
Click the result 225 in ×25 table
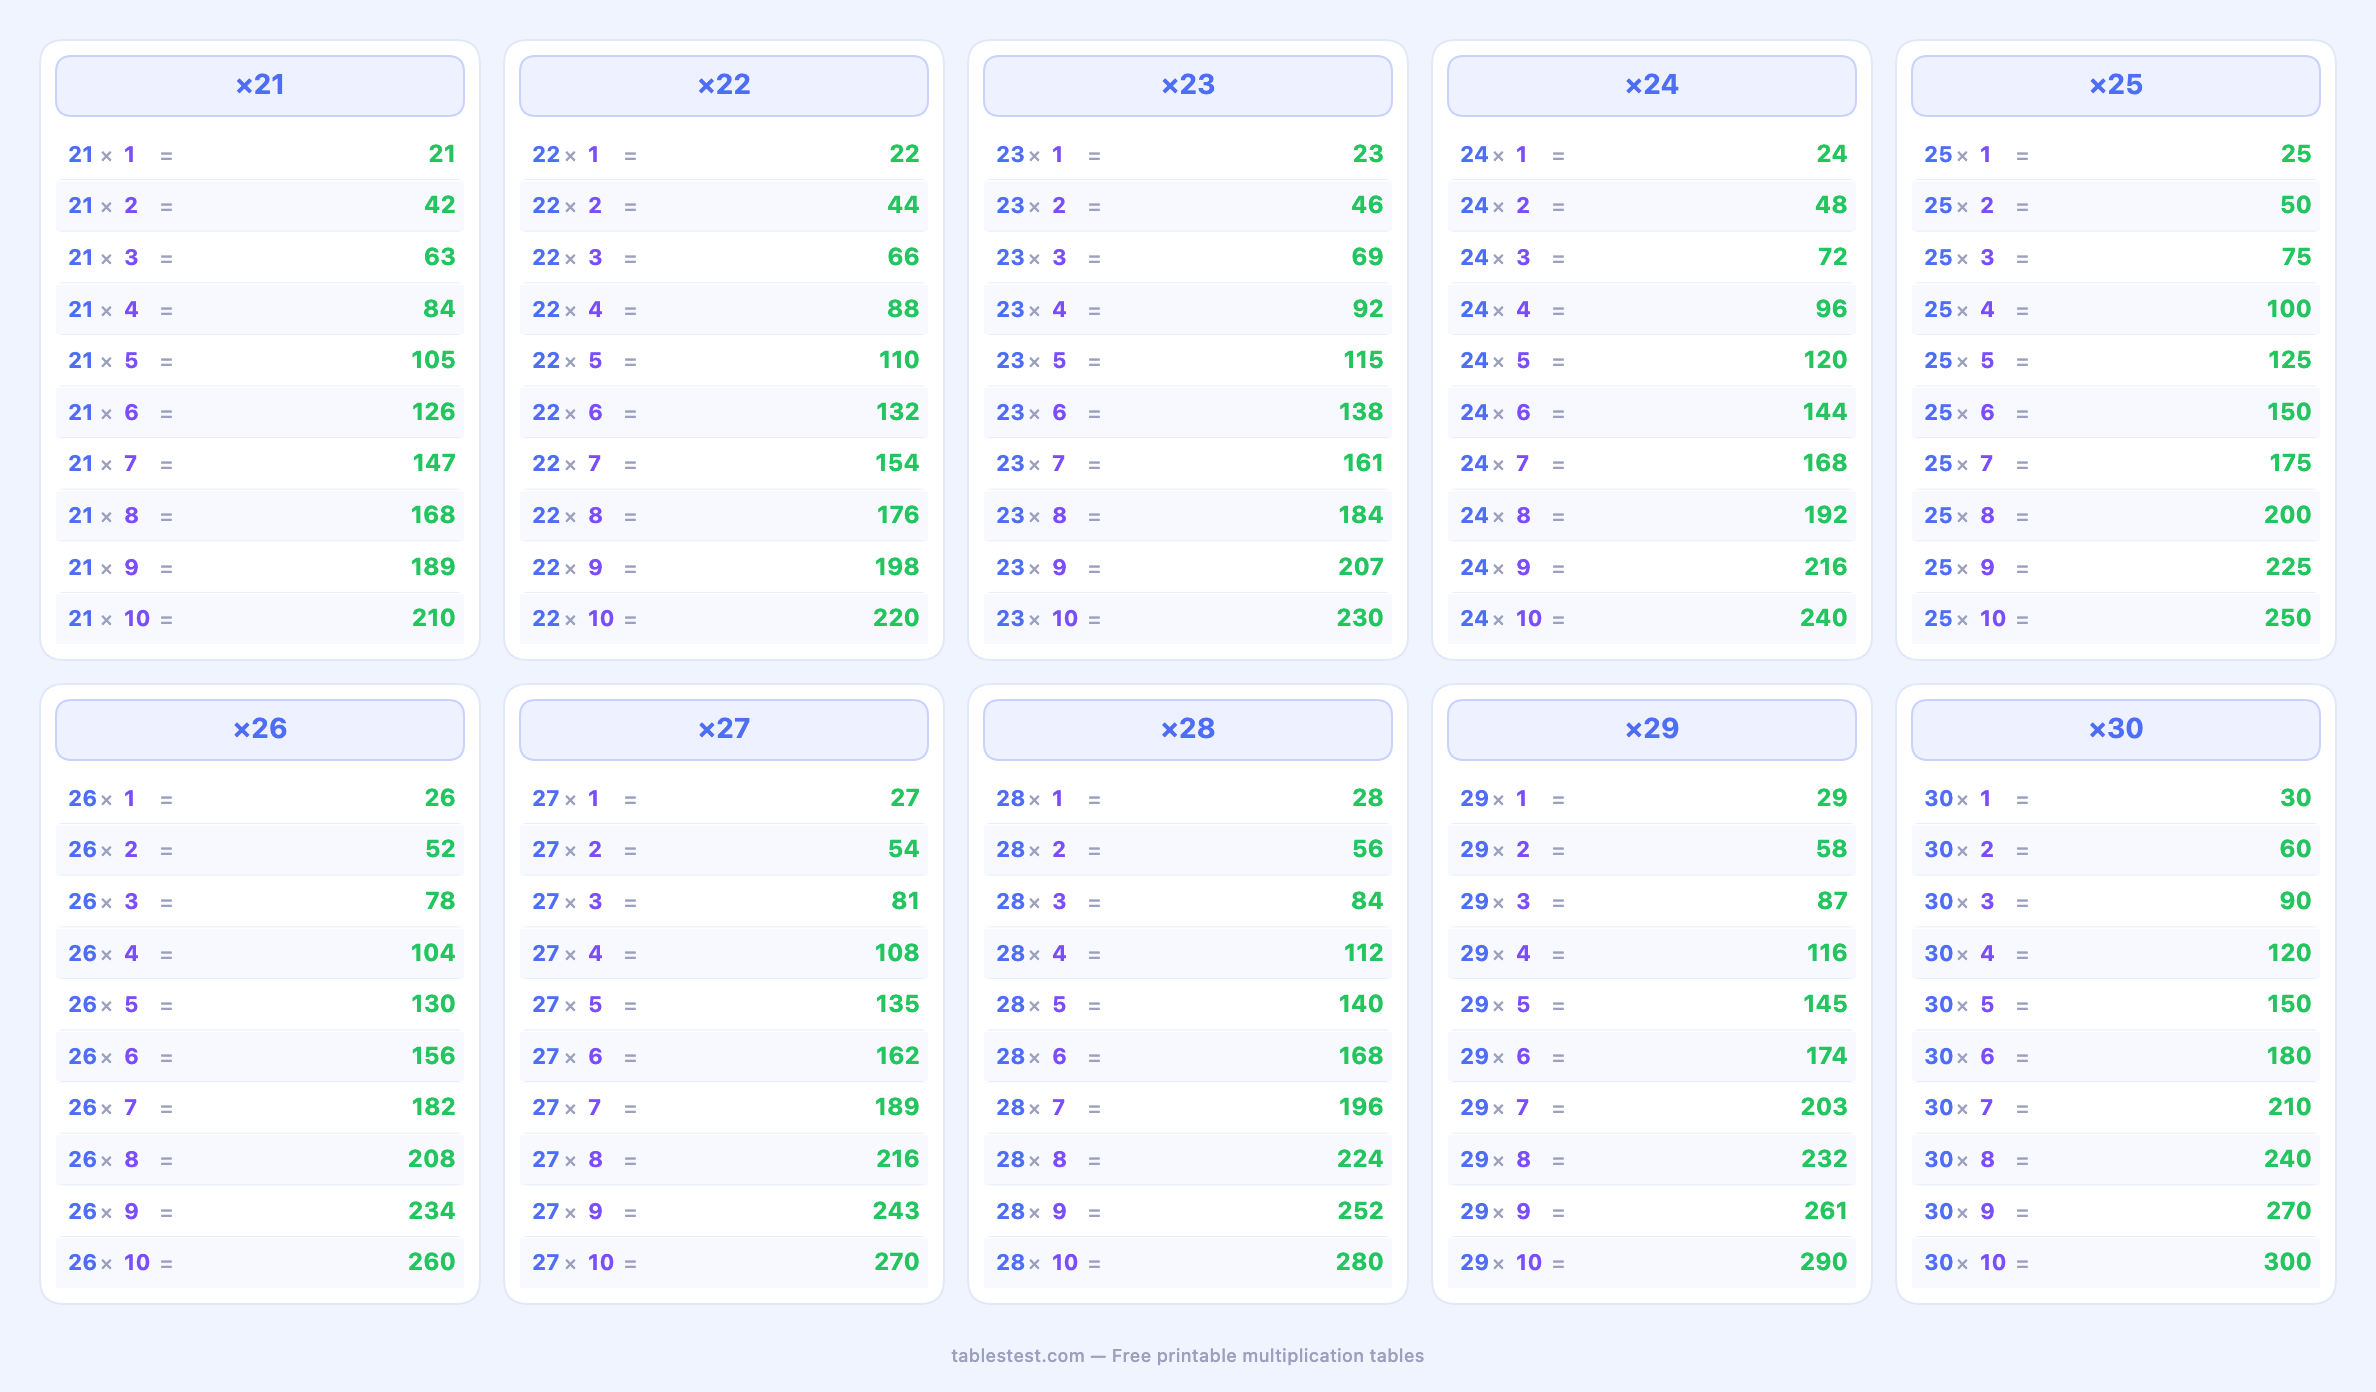[2288, 567]
